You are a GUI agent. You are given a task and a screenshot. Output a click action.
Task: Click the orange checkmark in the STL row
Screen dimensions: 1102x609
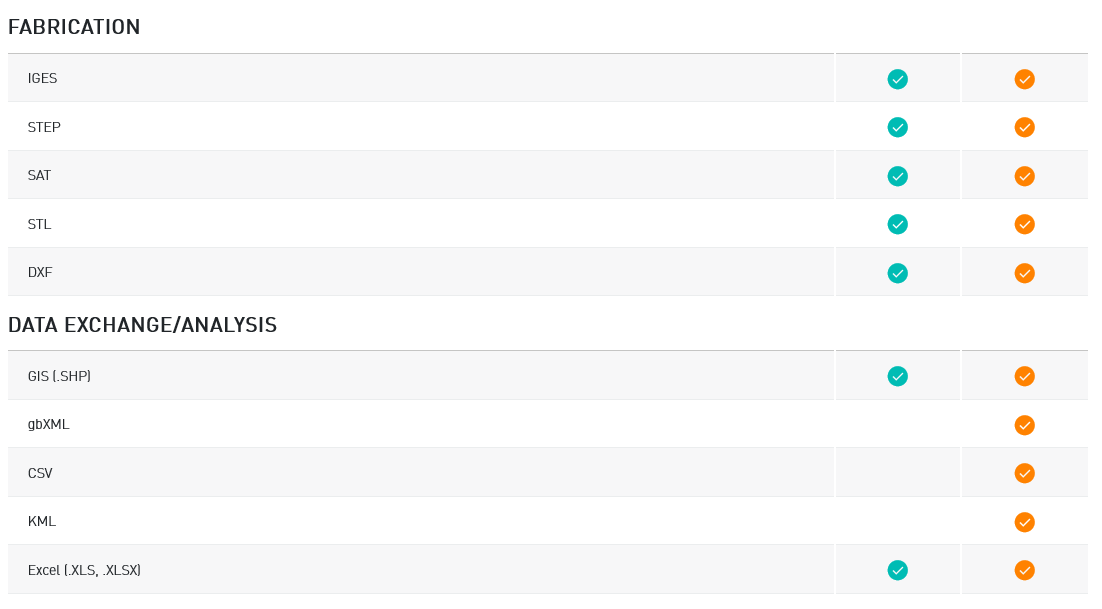coord(1025,224)
